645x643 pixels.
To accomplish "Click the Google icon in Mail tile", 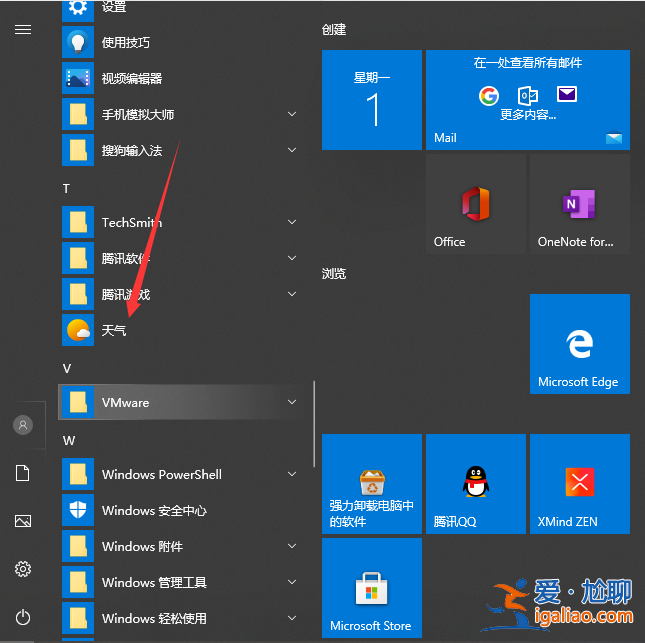I will click(489, 96).
